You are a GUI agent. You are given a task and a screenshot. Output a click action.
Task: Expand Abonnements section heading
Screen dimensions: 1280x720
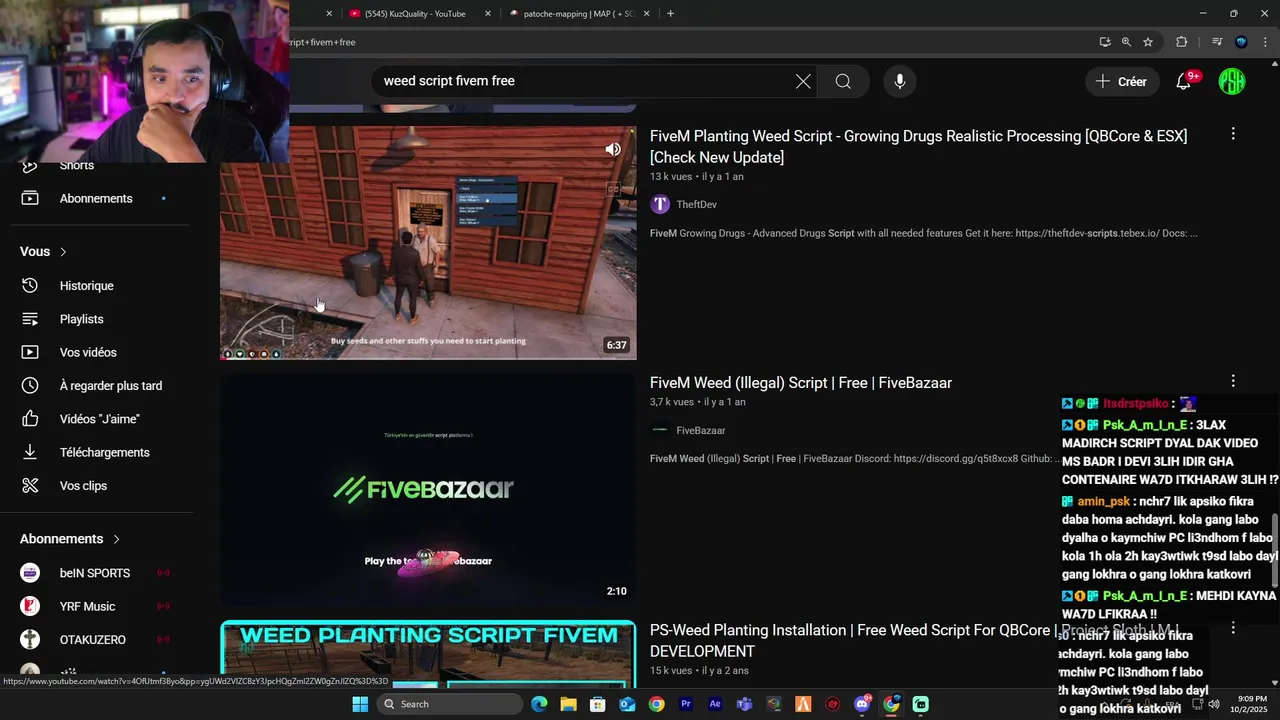click(70, 539)
